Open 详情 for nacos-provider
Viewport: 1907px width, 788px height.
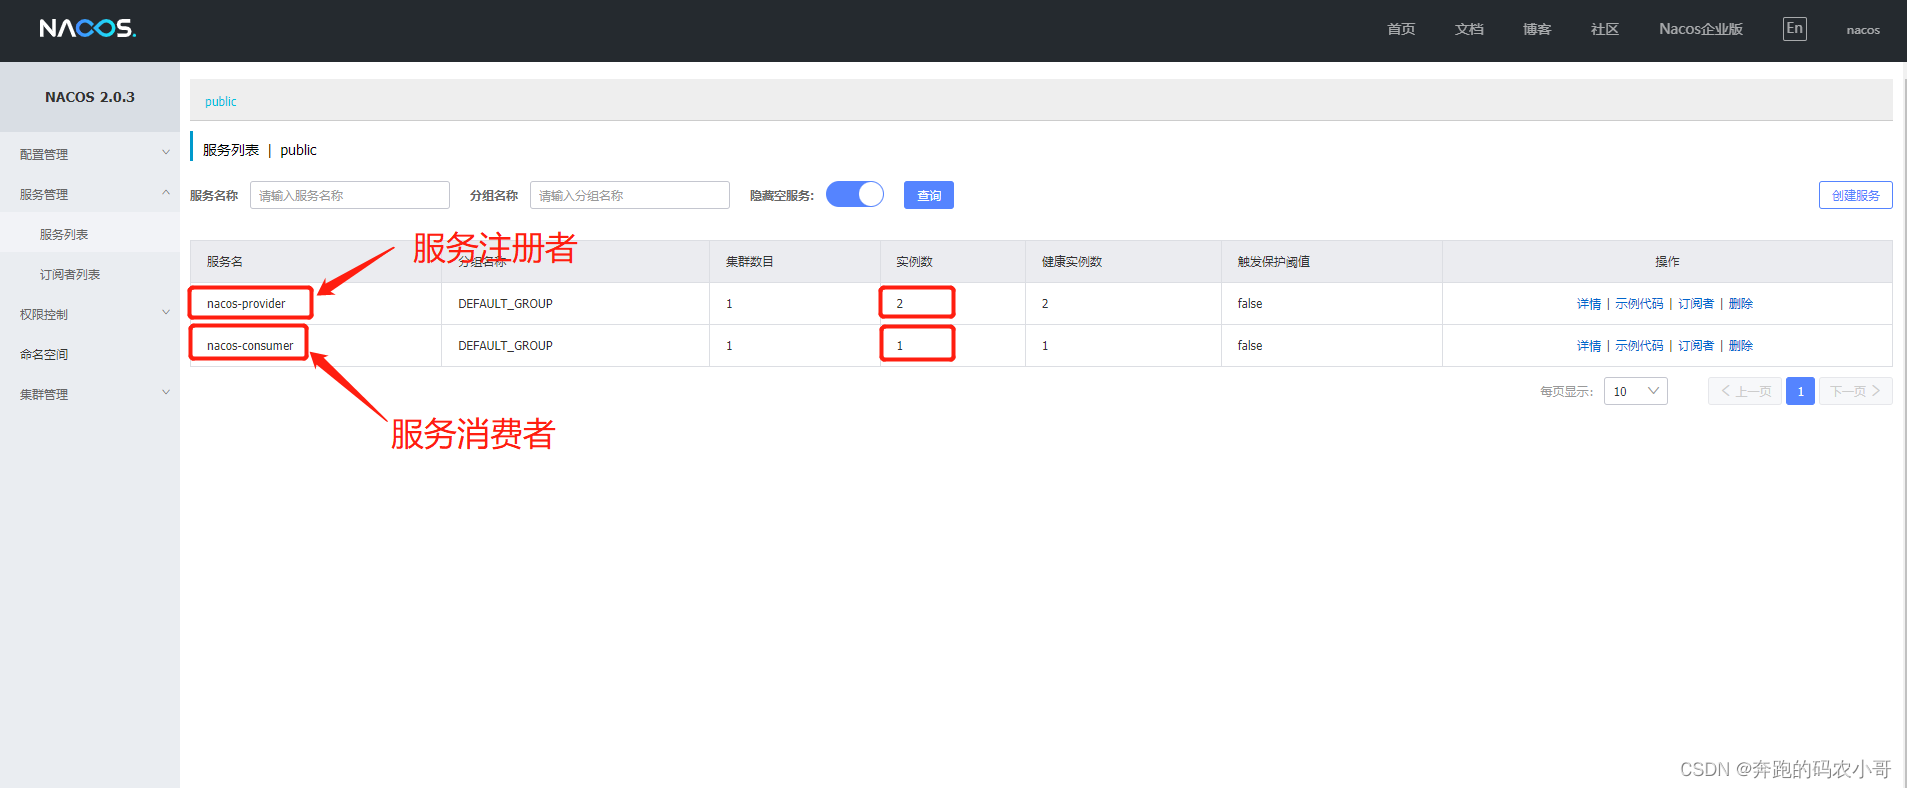click(x=1589, y=304)
